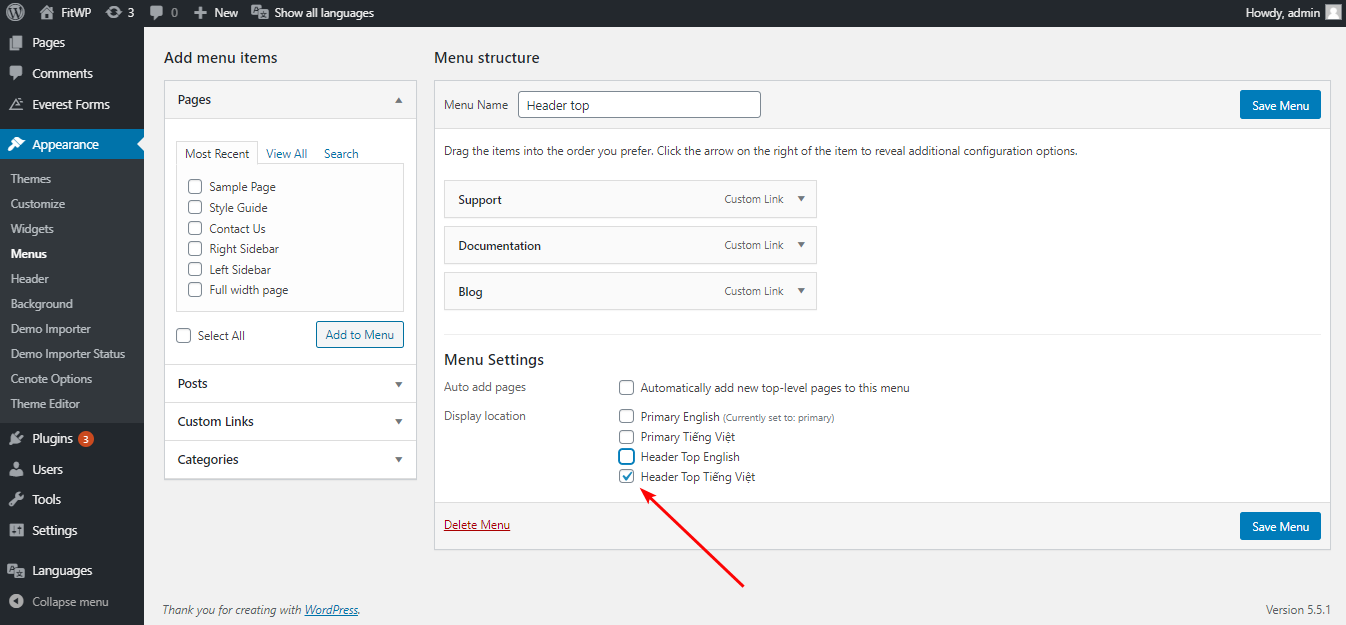Click the admin avatar in top bar
The height and width of the screenshot is (625, 1346).
click(x=1333, y=13)
